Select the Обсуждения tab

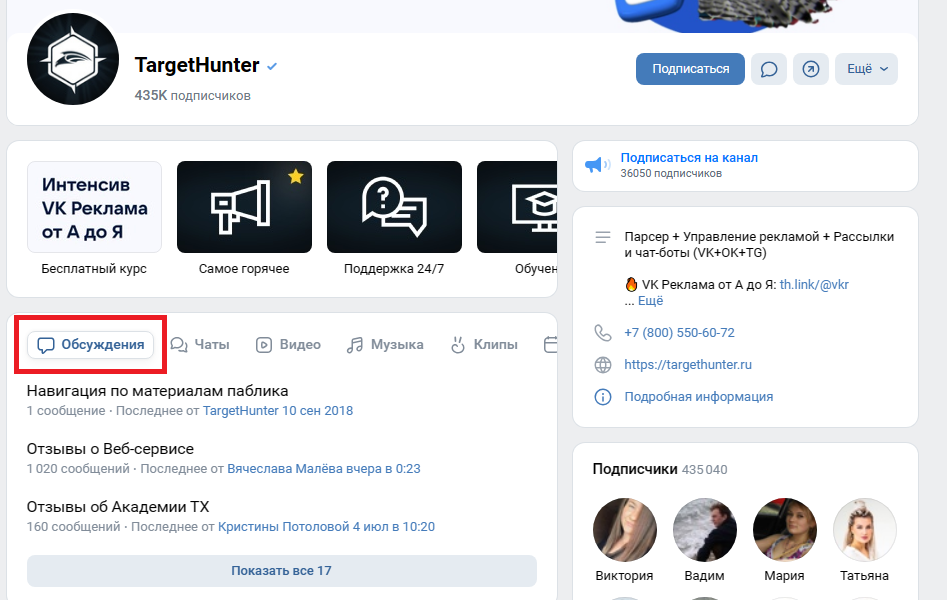tap(91, 344)
